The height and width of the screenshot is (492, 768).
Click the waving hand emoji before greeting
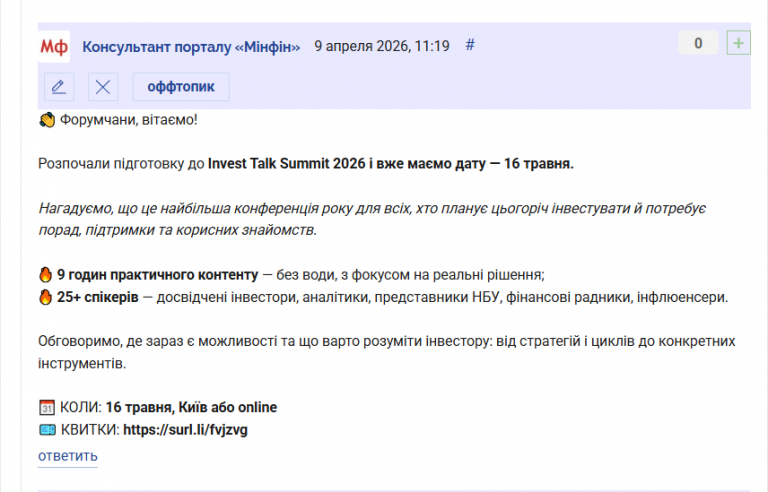46,120
